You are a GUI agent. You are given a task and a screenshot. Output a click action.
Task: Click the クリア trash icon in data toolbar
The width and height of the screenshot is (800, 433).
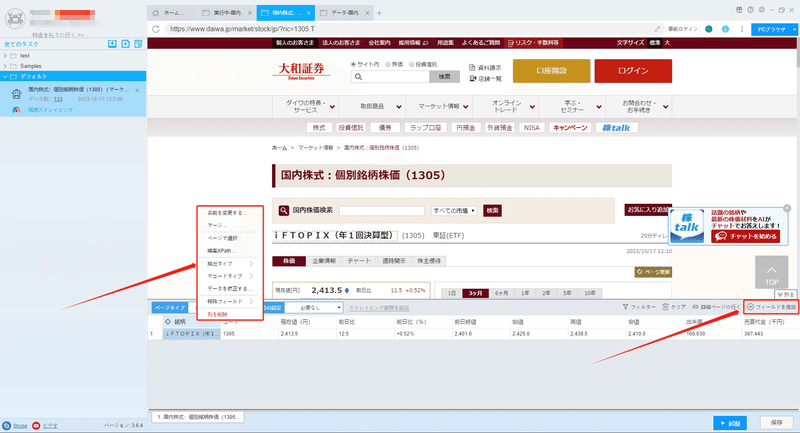click(665, 307)
